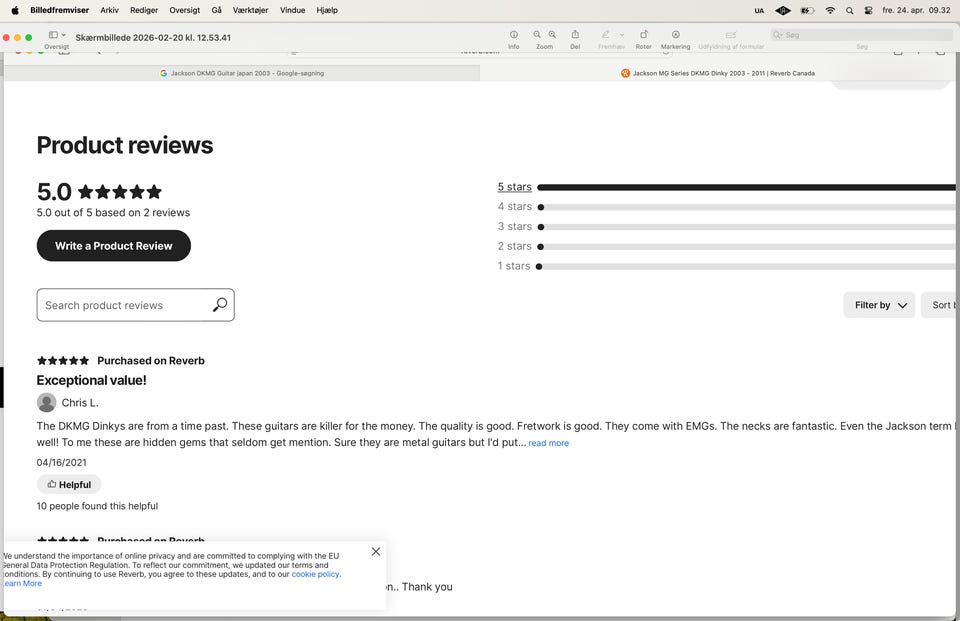This screenshot has height=621, width=960.
Task: Switch to Jackson DKMG Google-søgning tab
Action: tap(242, 73)
